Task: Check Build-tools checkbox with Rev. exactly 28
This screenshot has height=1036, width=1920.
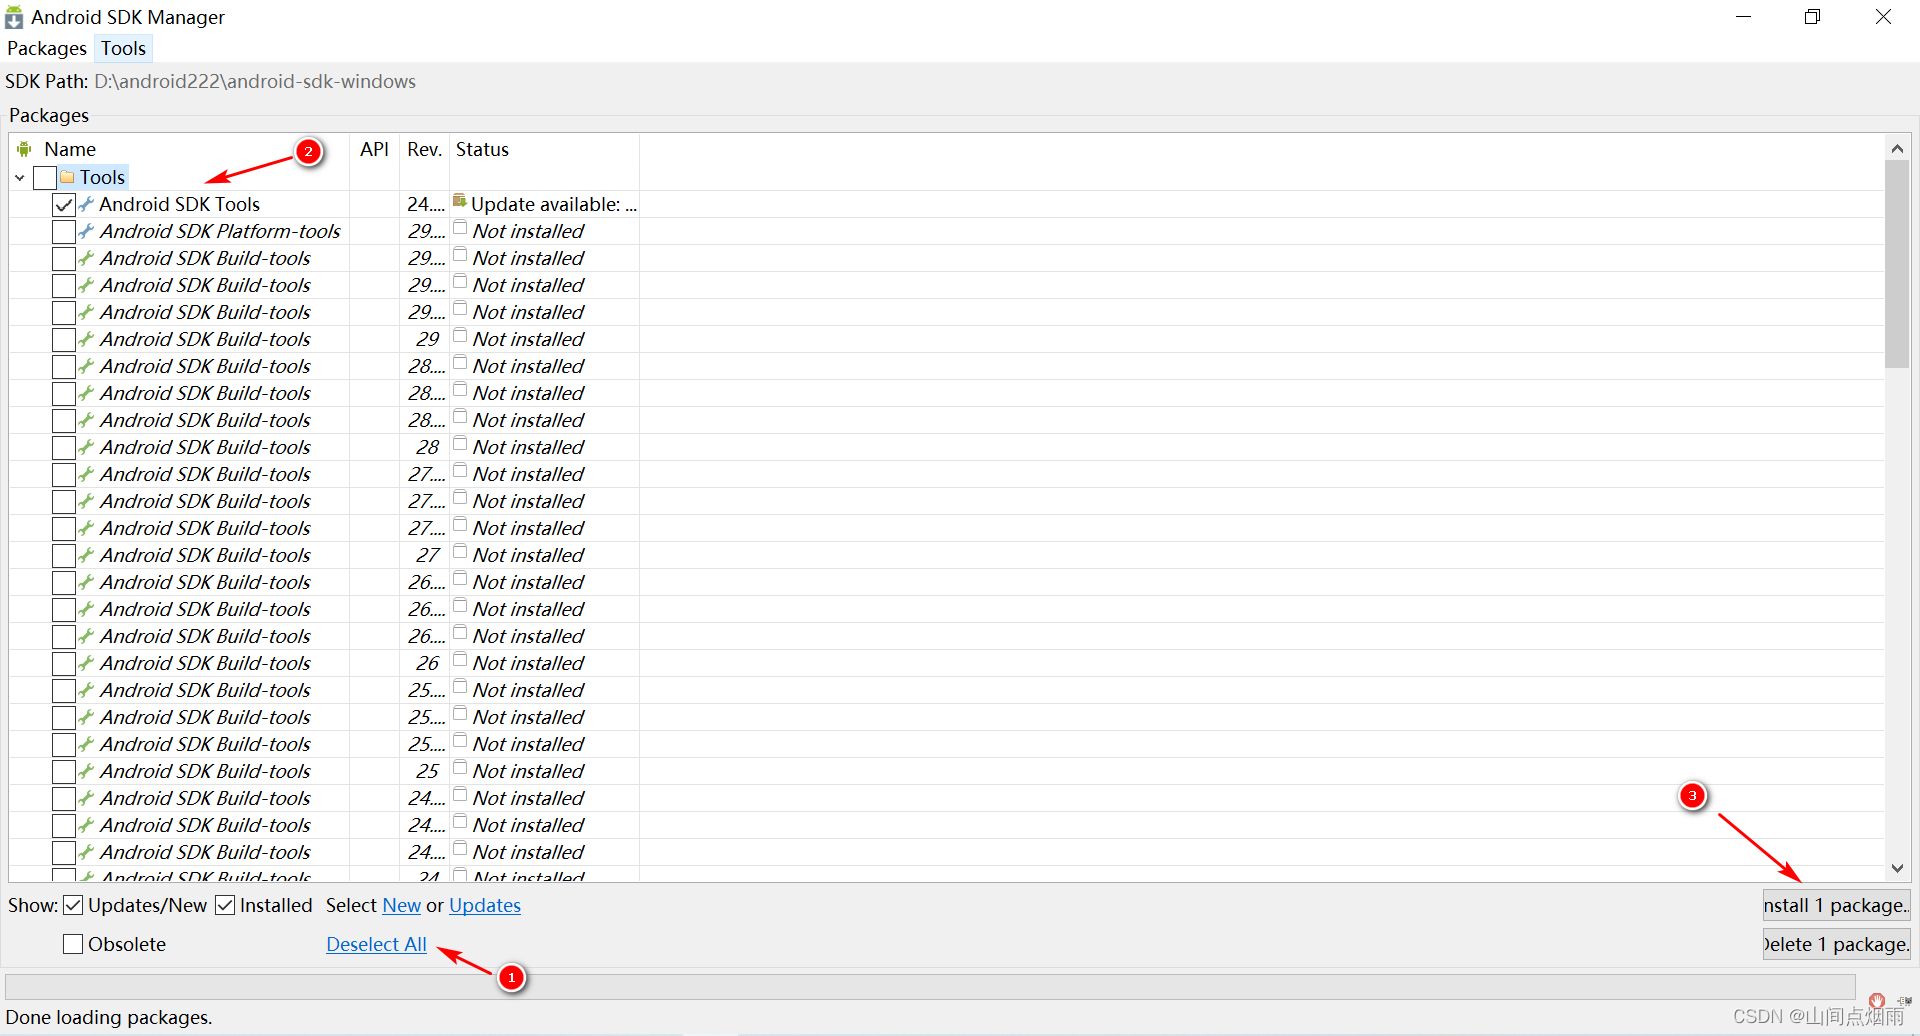Action: 64,448
